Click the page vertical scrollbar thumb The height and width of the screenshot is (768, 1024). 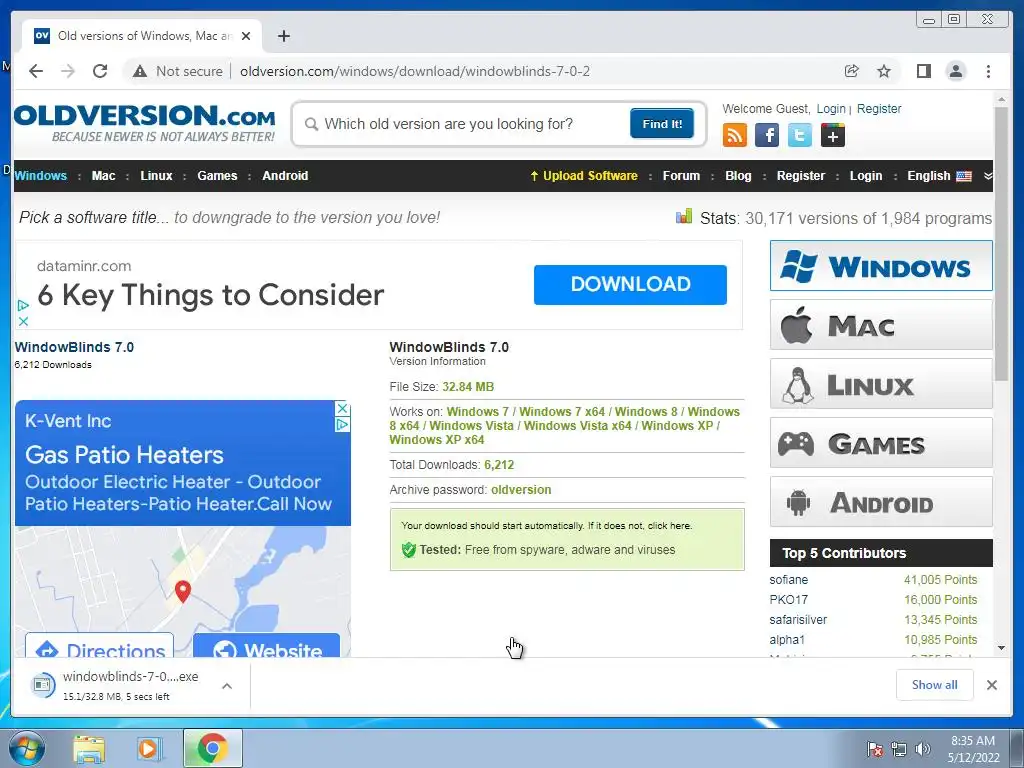pos(1001,243)
